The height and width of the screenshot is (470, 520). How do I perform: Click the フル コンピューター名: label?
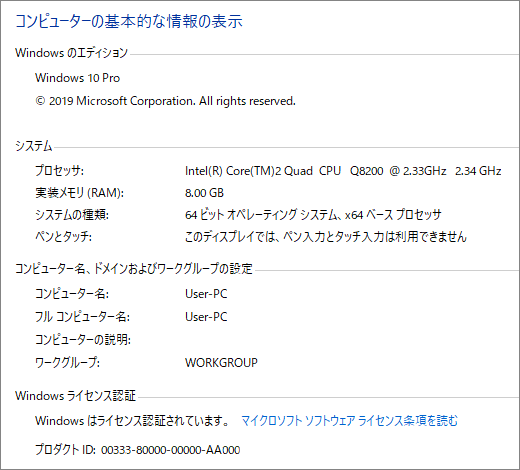click(82, 317)
